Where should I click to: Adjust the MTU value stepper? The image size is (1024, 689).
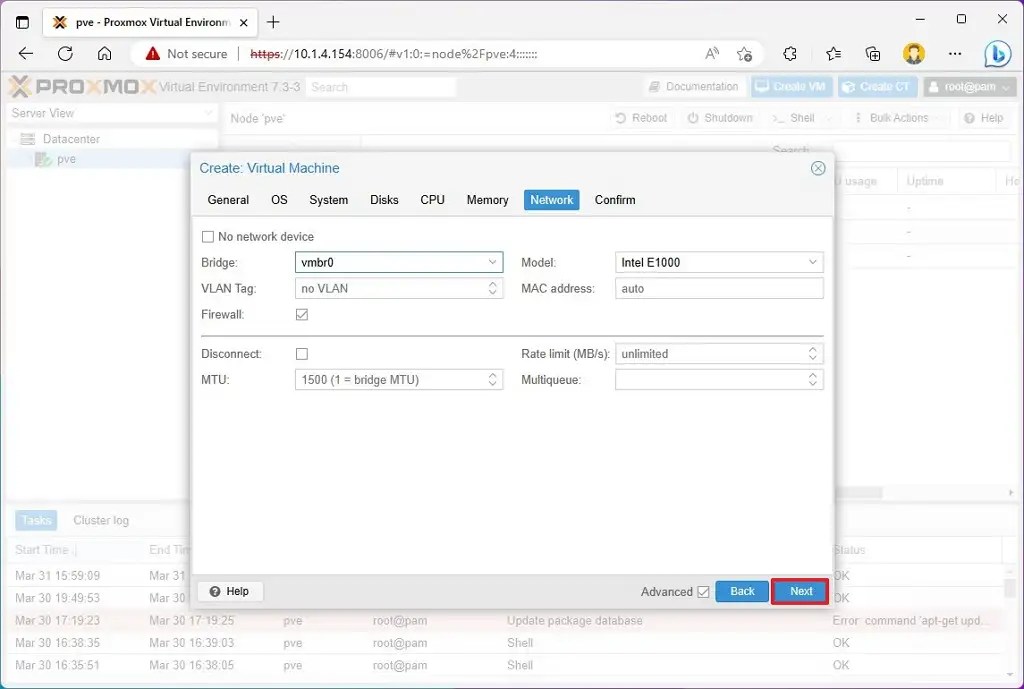[491, 379]
